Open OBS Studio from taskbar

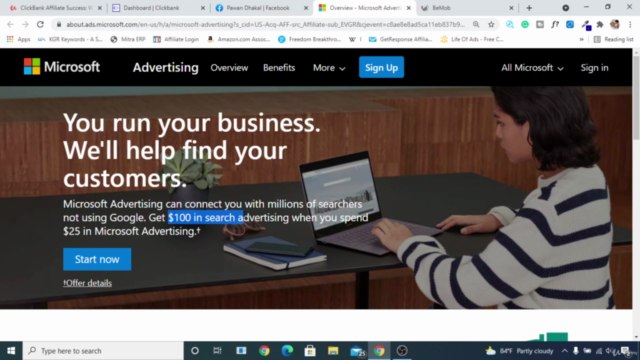click(x=402, y=351)
